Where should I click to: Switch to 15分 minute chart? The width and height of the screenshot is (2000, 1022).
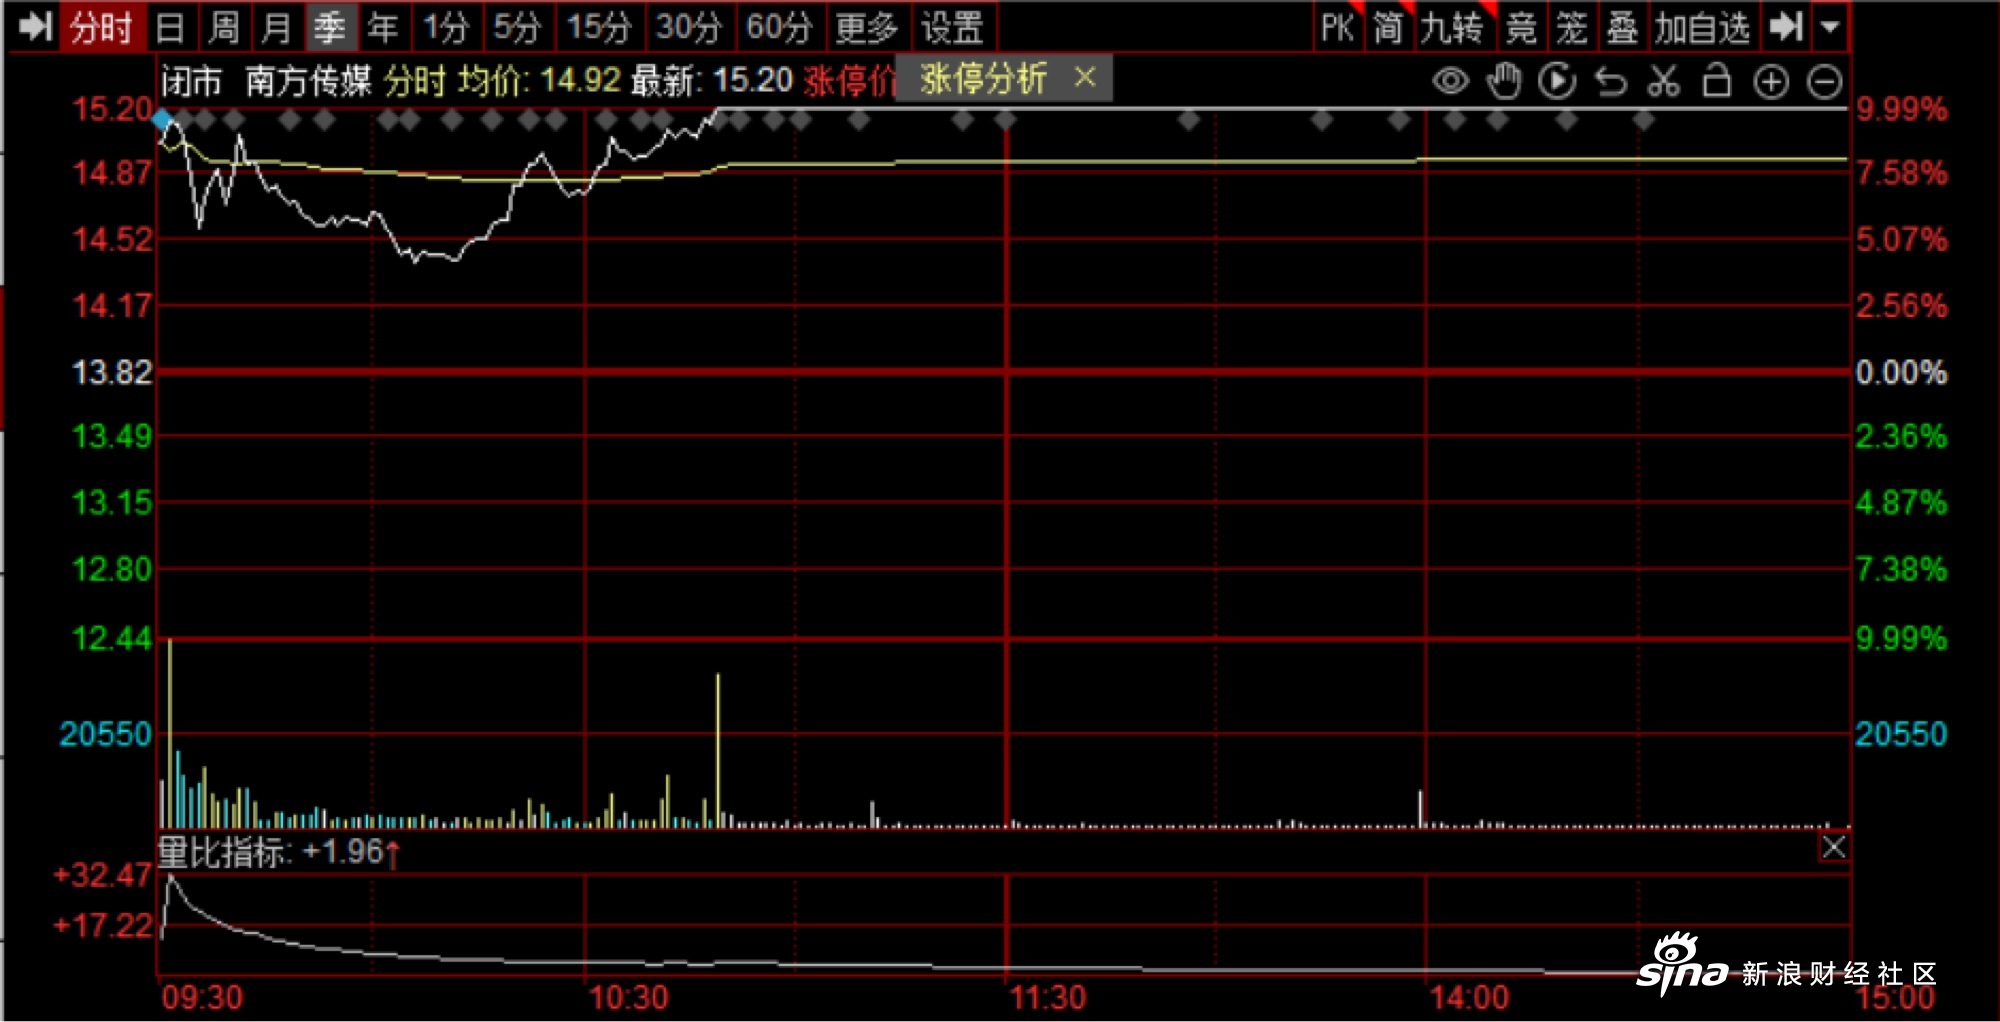tap(599, 27)
